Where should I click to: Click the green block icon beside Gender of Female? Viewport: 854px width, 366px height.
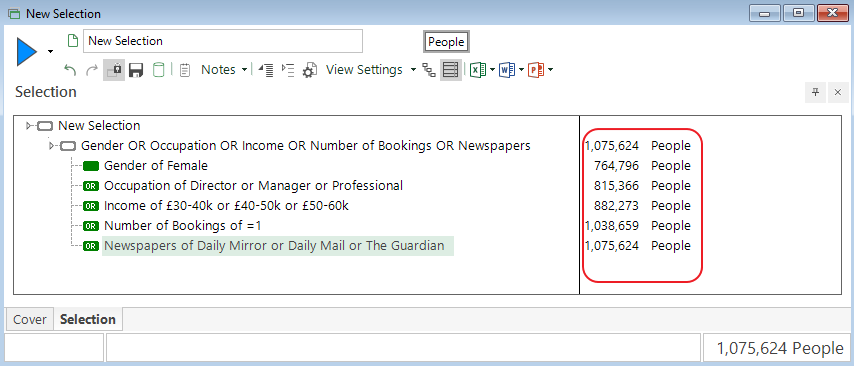[91, 166]
